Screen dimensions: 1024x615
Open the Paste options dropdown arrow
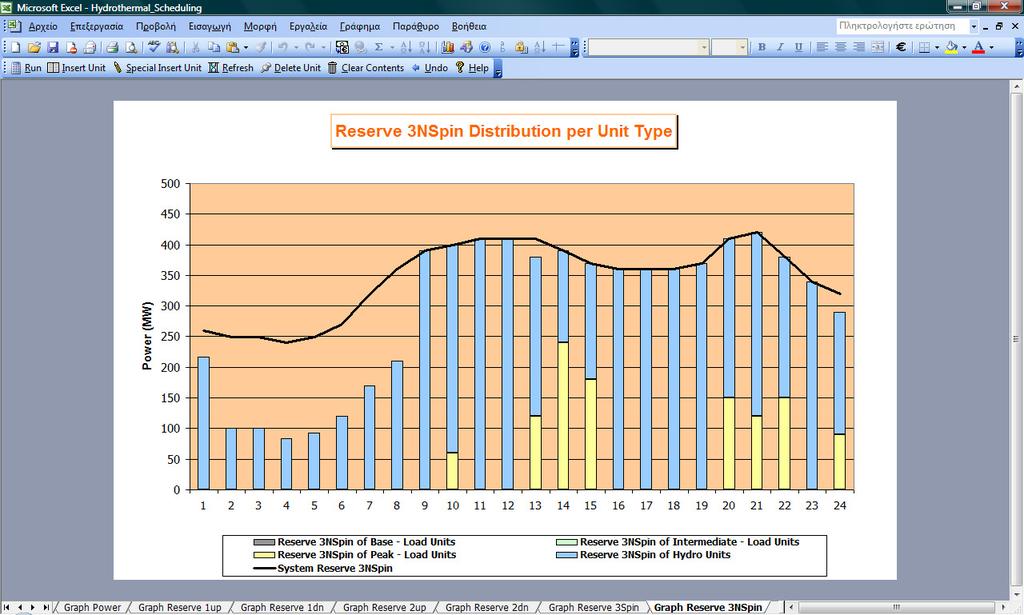point(246,47)
